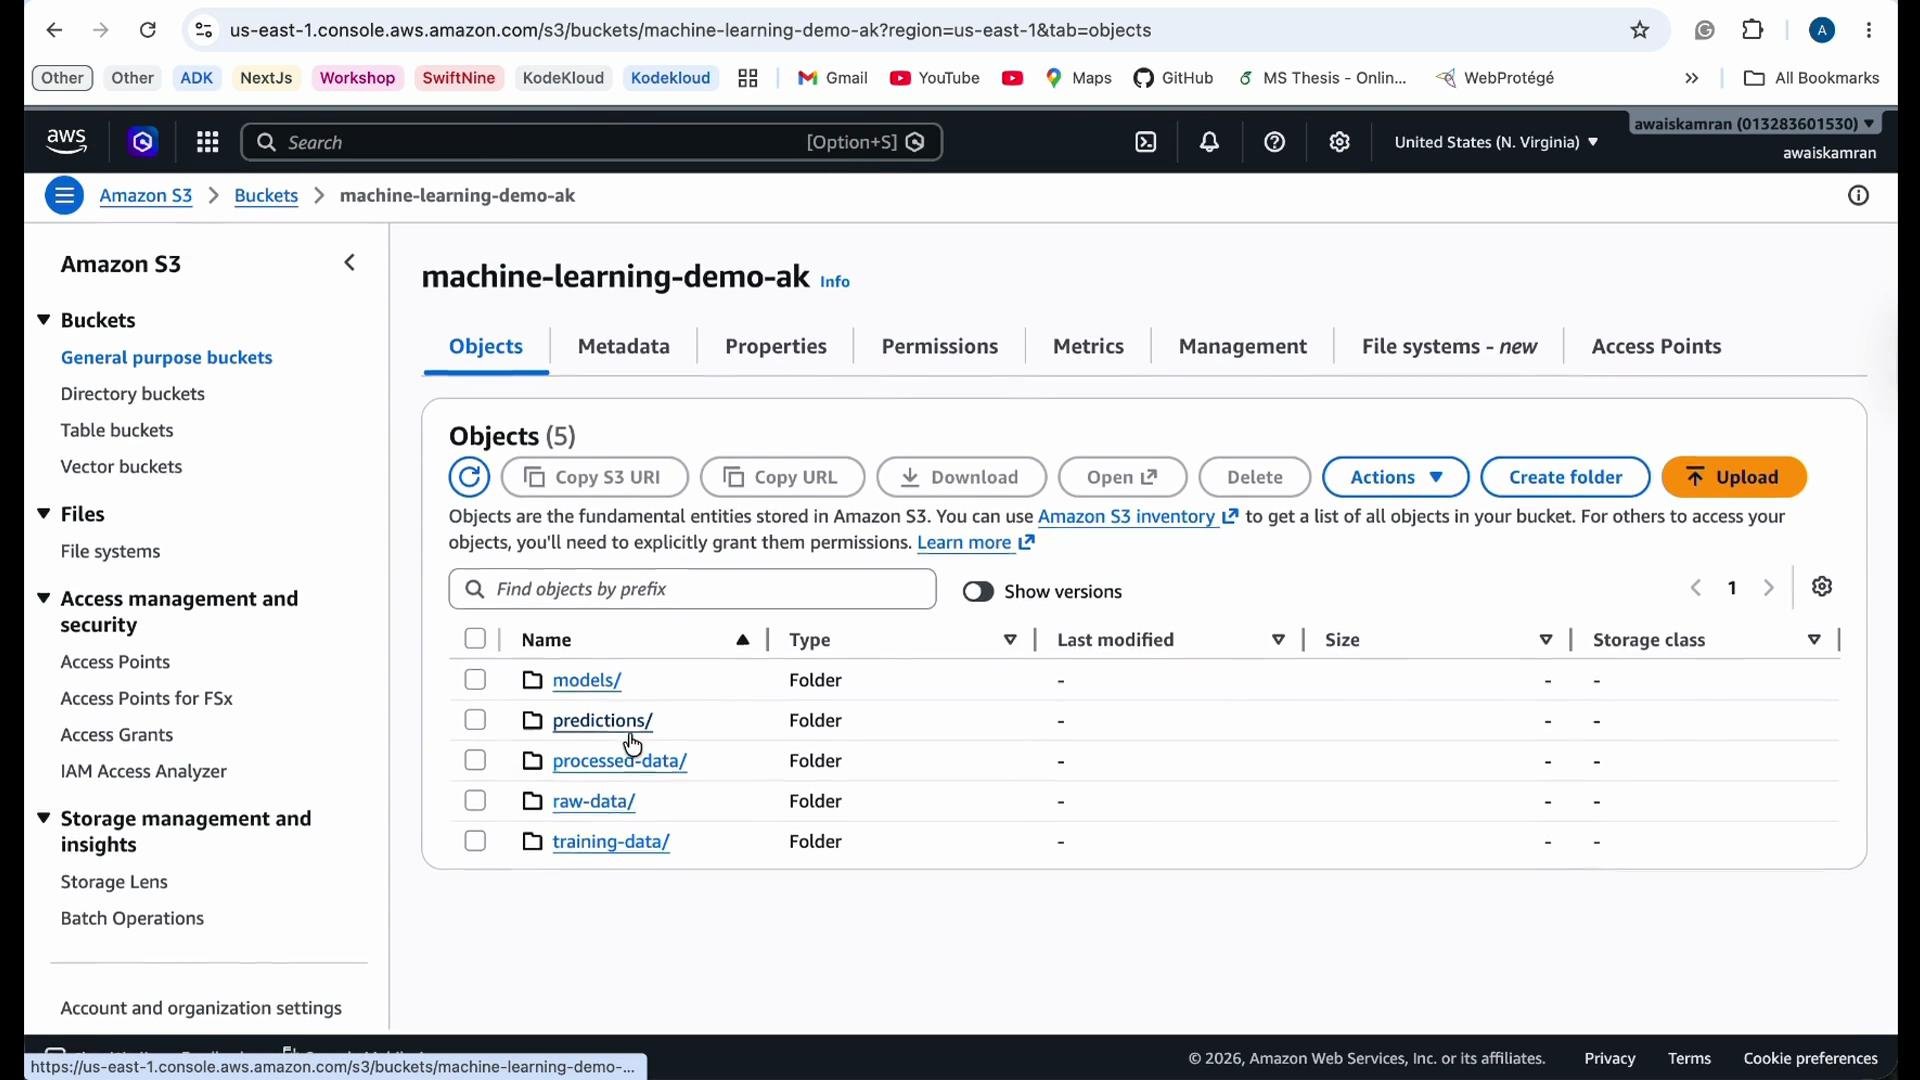Switch to the Permissions tab
The image size is (1920, 1080).
coord(940,347)
